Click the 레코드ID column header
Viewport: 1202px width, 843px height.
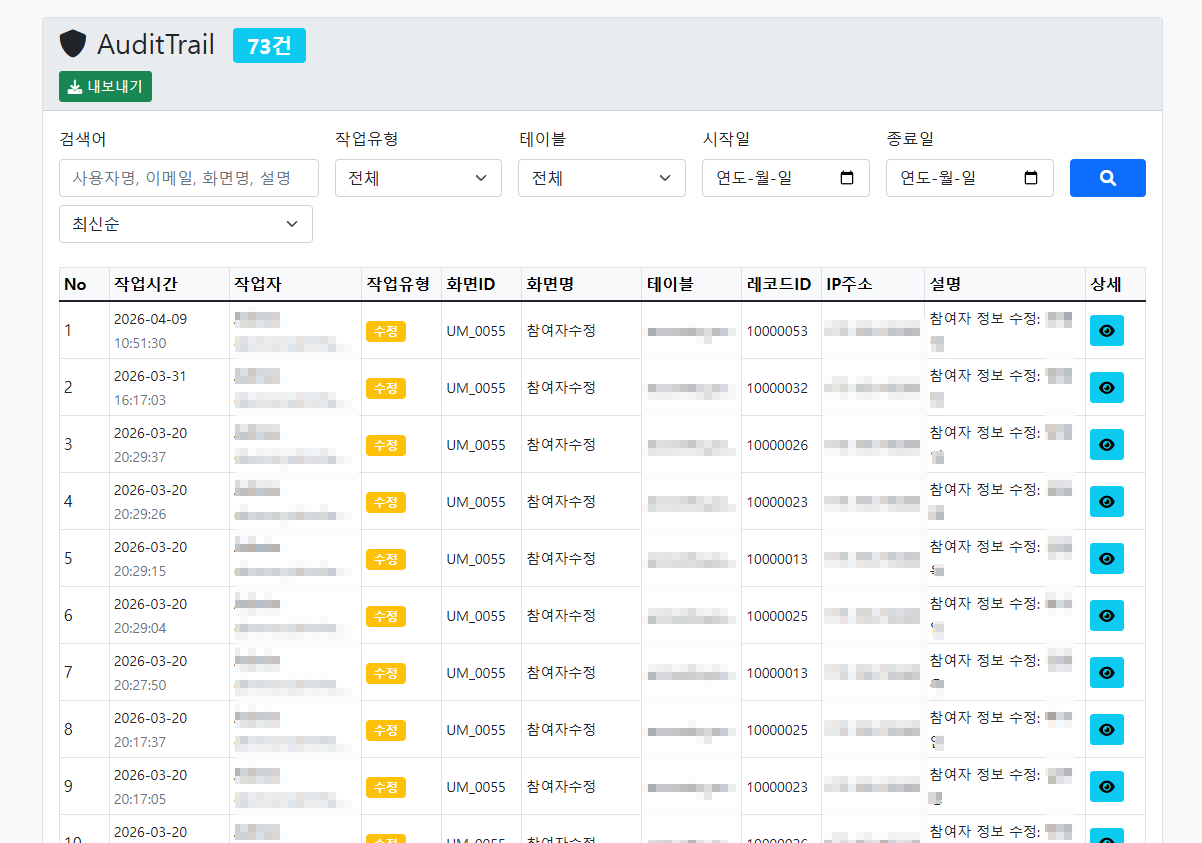click(x=777, y=284)
